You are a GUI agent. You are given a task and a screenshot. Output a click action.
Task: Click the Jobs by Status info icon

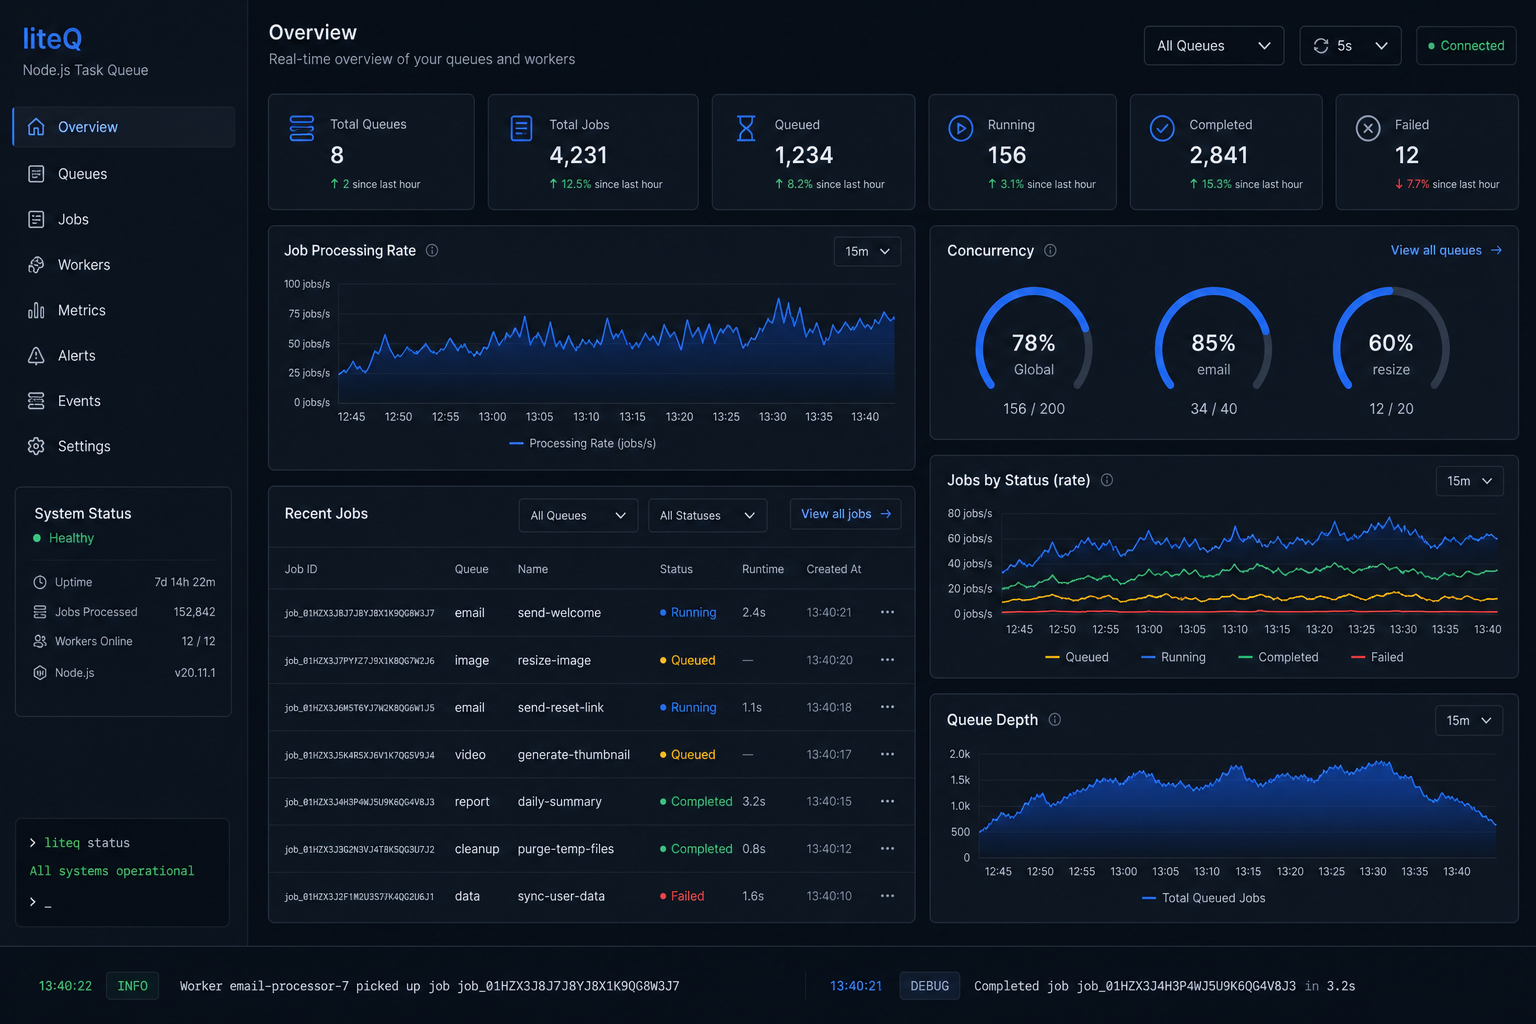(x=1107, y=480)
